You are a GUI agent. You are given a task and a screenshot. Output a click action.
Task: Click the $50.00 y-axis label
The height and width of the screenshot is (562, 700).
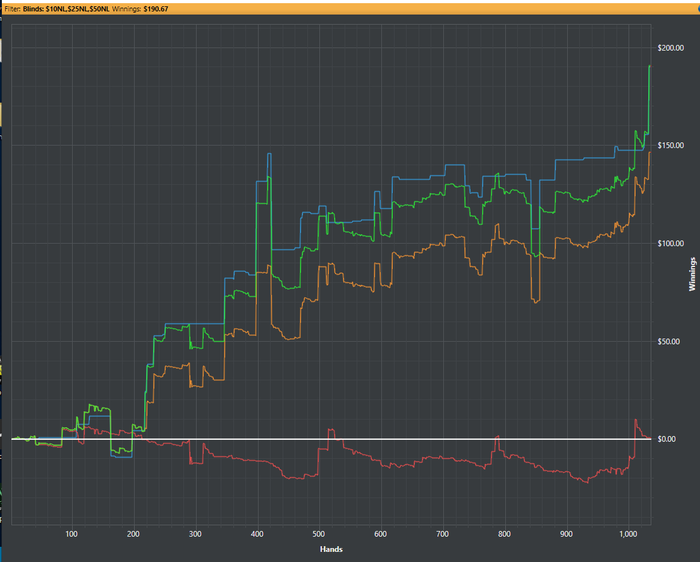coord(669,341)
